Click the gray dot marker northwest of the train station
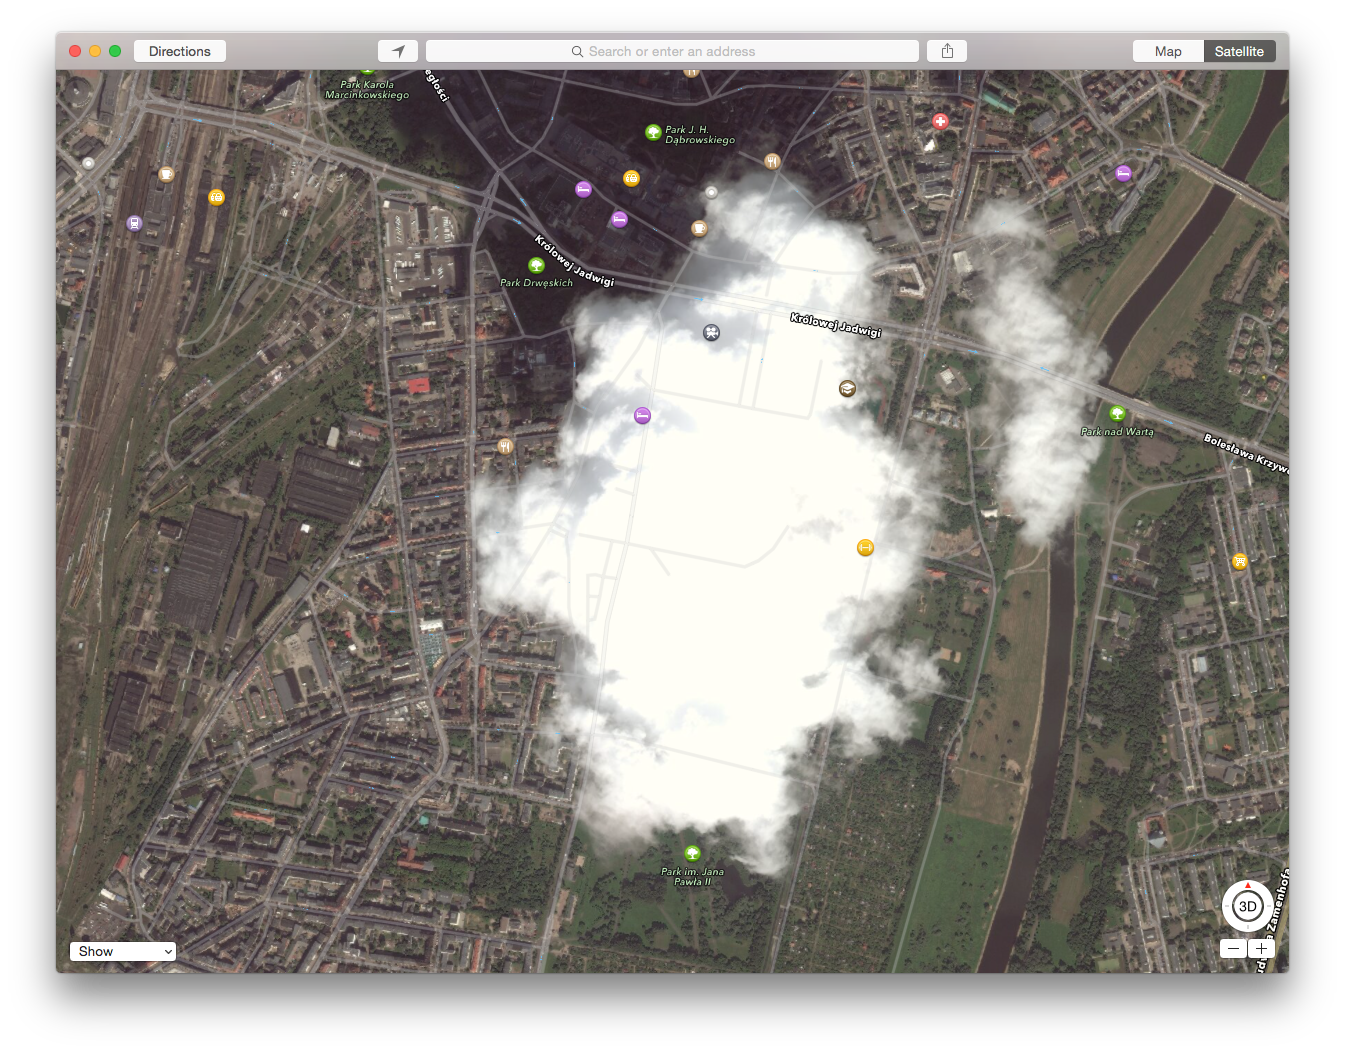Viewport: 1345px width, 1053px height. 89,163
